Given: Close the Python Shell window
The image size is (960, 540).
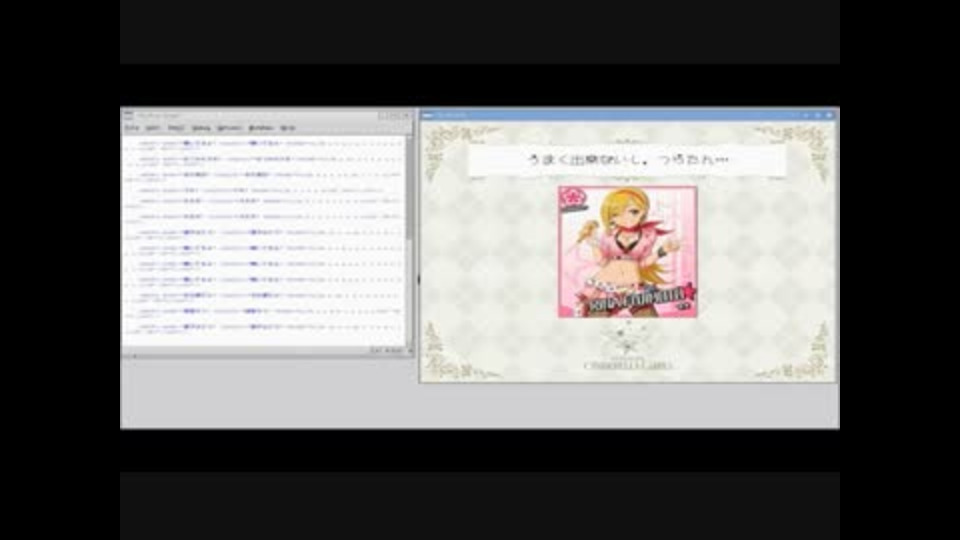Looking at the screenshot, I should tap(406, 115).
